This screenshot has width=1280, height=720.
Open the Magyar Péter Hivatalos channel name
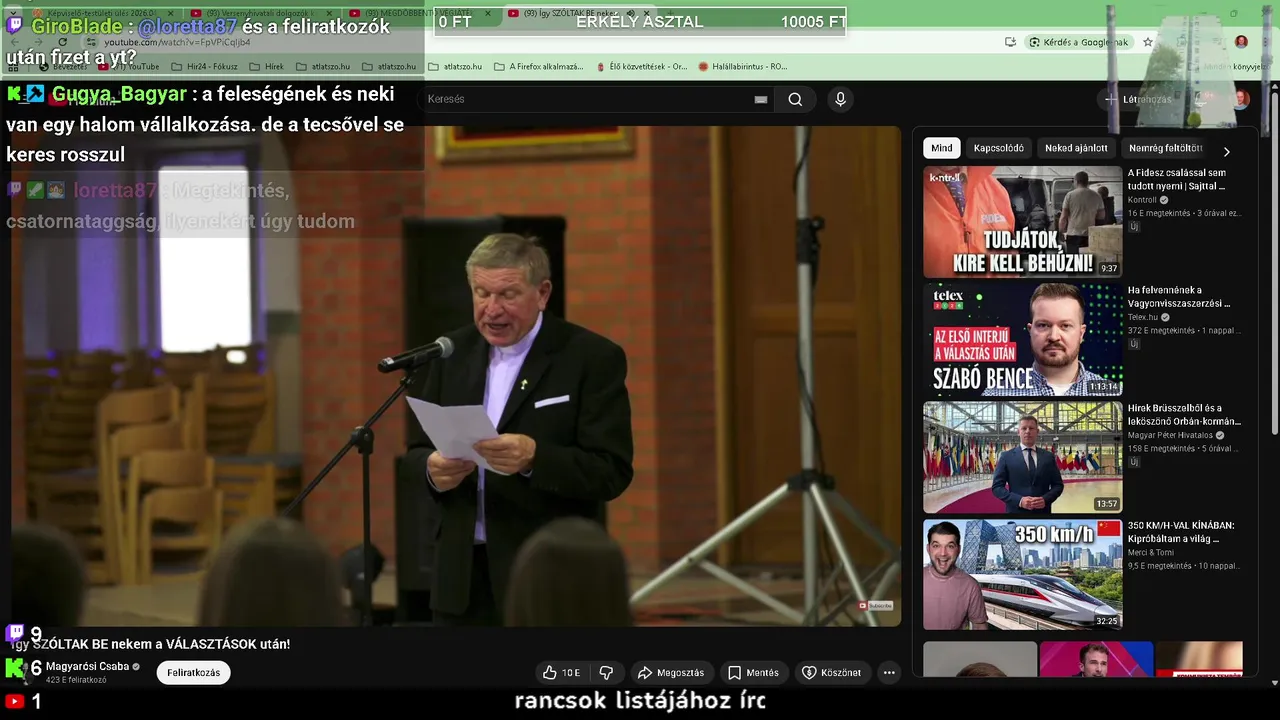(1170, 435)
